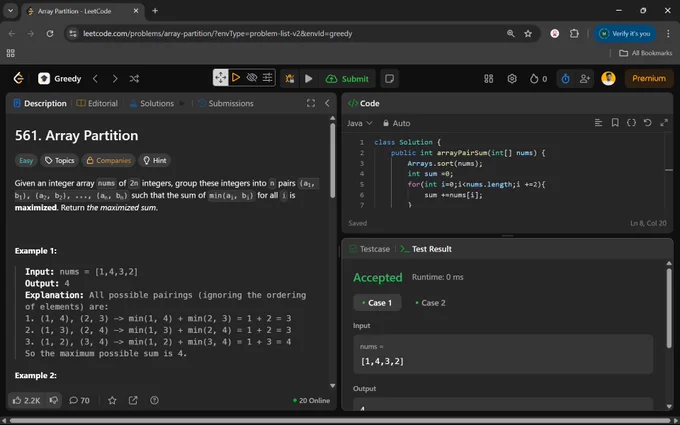Expand the Topics tag

(60, 160)
